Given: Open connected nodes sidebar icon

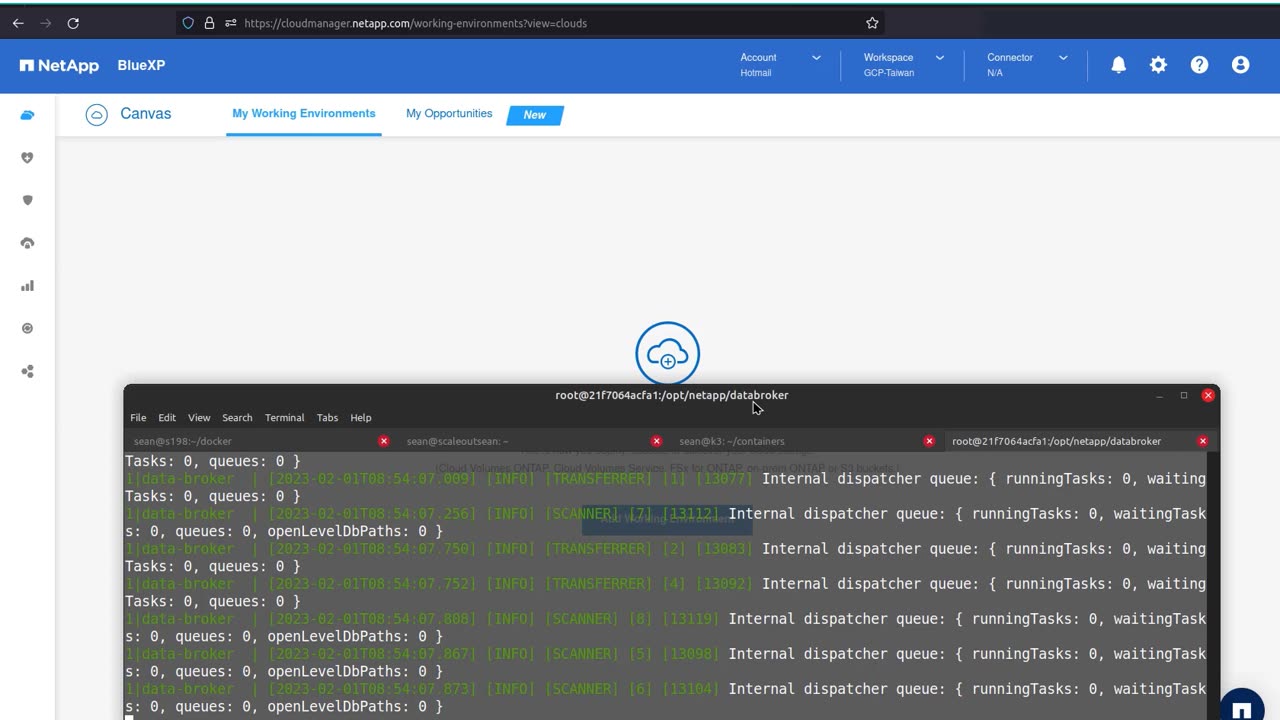Looking at the screenshot, I should [x=27, y=371].
